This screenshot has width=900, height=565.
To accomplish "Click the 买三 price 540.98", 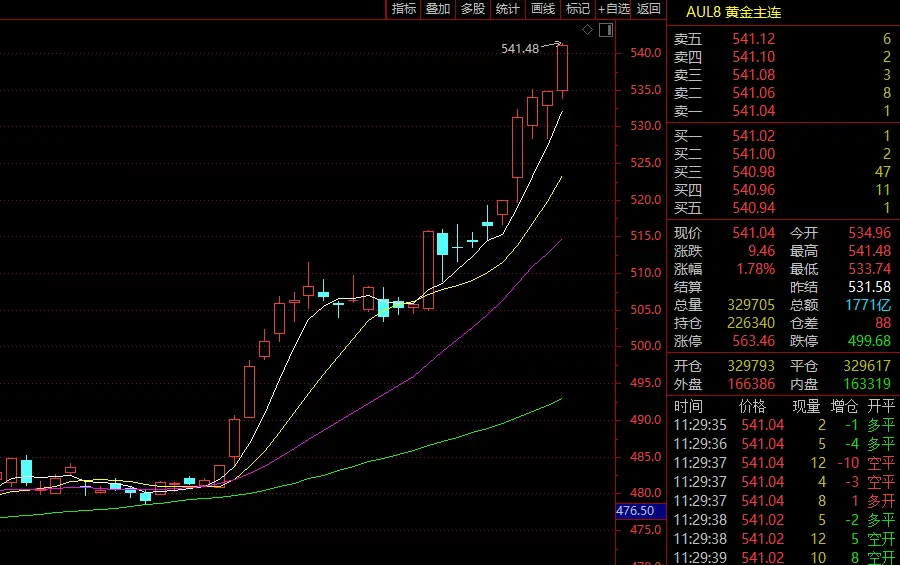I will coord(754,172).
